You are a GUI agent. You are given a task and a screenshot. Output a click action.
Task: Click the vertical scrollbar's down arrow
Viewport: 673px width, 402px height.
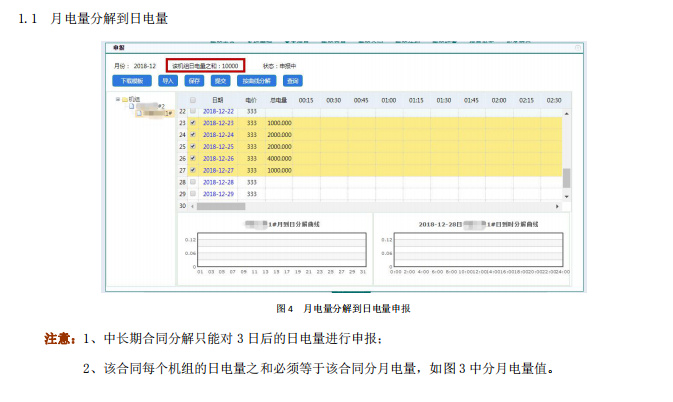pyautogui.click(x=567, y=194)
